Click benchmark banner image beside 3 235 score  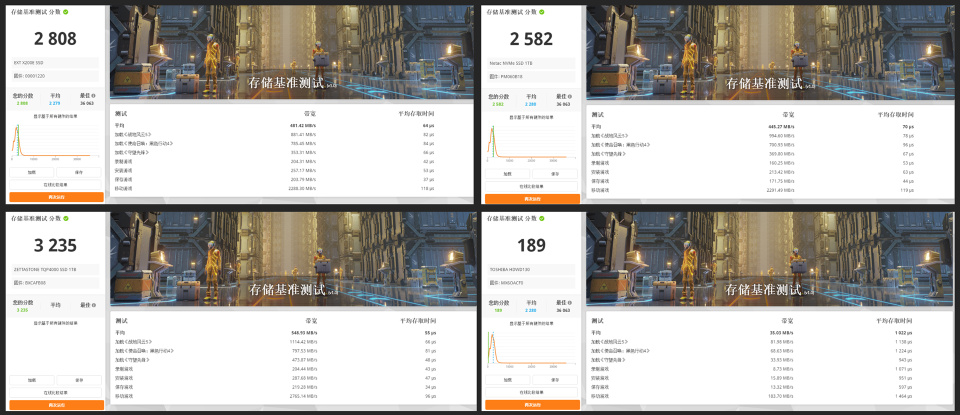[x=291, y=259]
